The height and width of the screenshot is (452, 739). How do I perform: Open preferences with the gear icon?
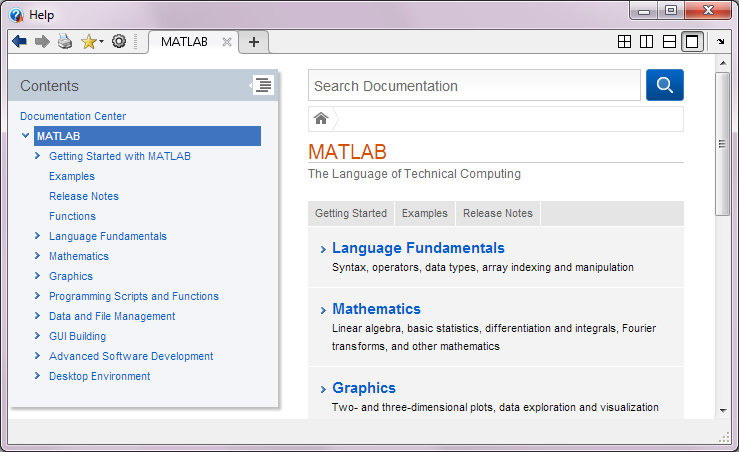(119, 41)
